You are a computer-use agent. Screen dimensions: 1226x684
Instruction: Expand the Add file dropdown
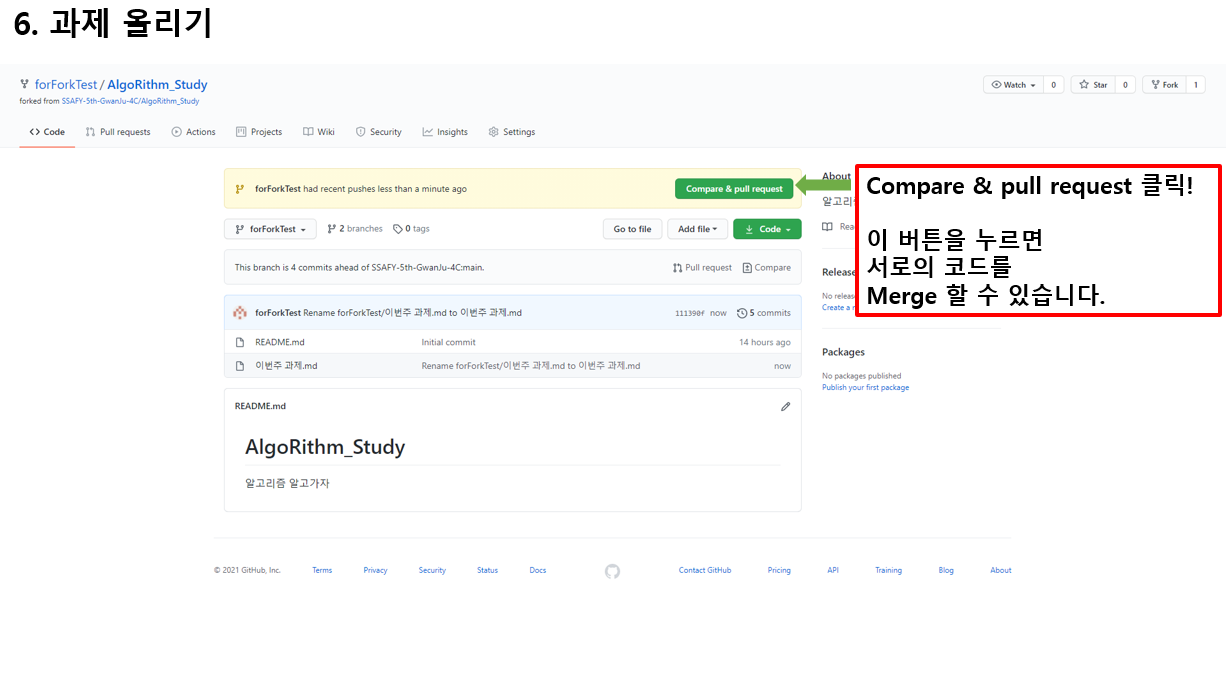pos(697,228)
